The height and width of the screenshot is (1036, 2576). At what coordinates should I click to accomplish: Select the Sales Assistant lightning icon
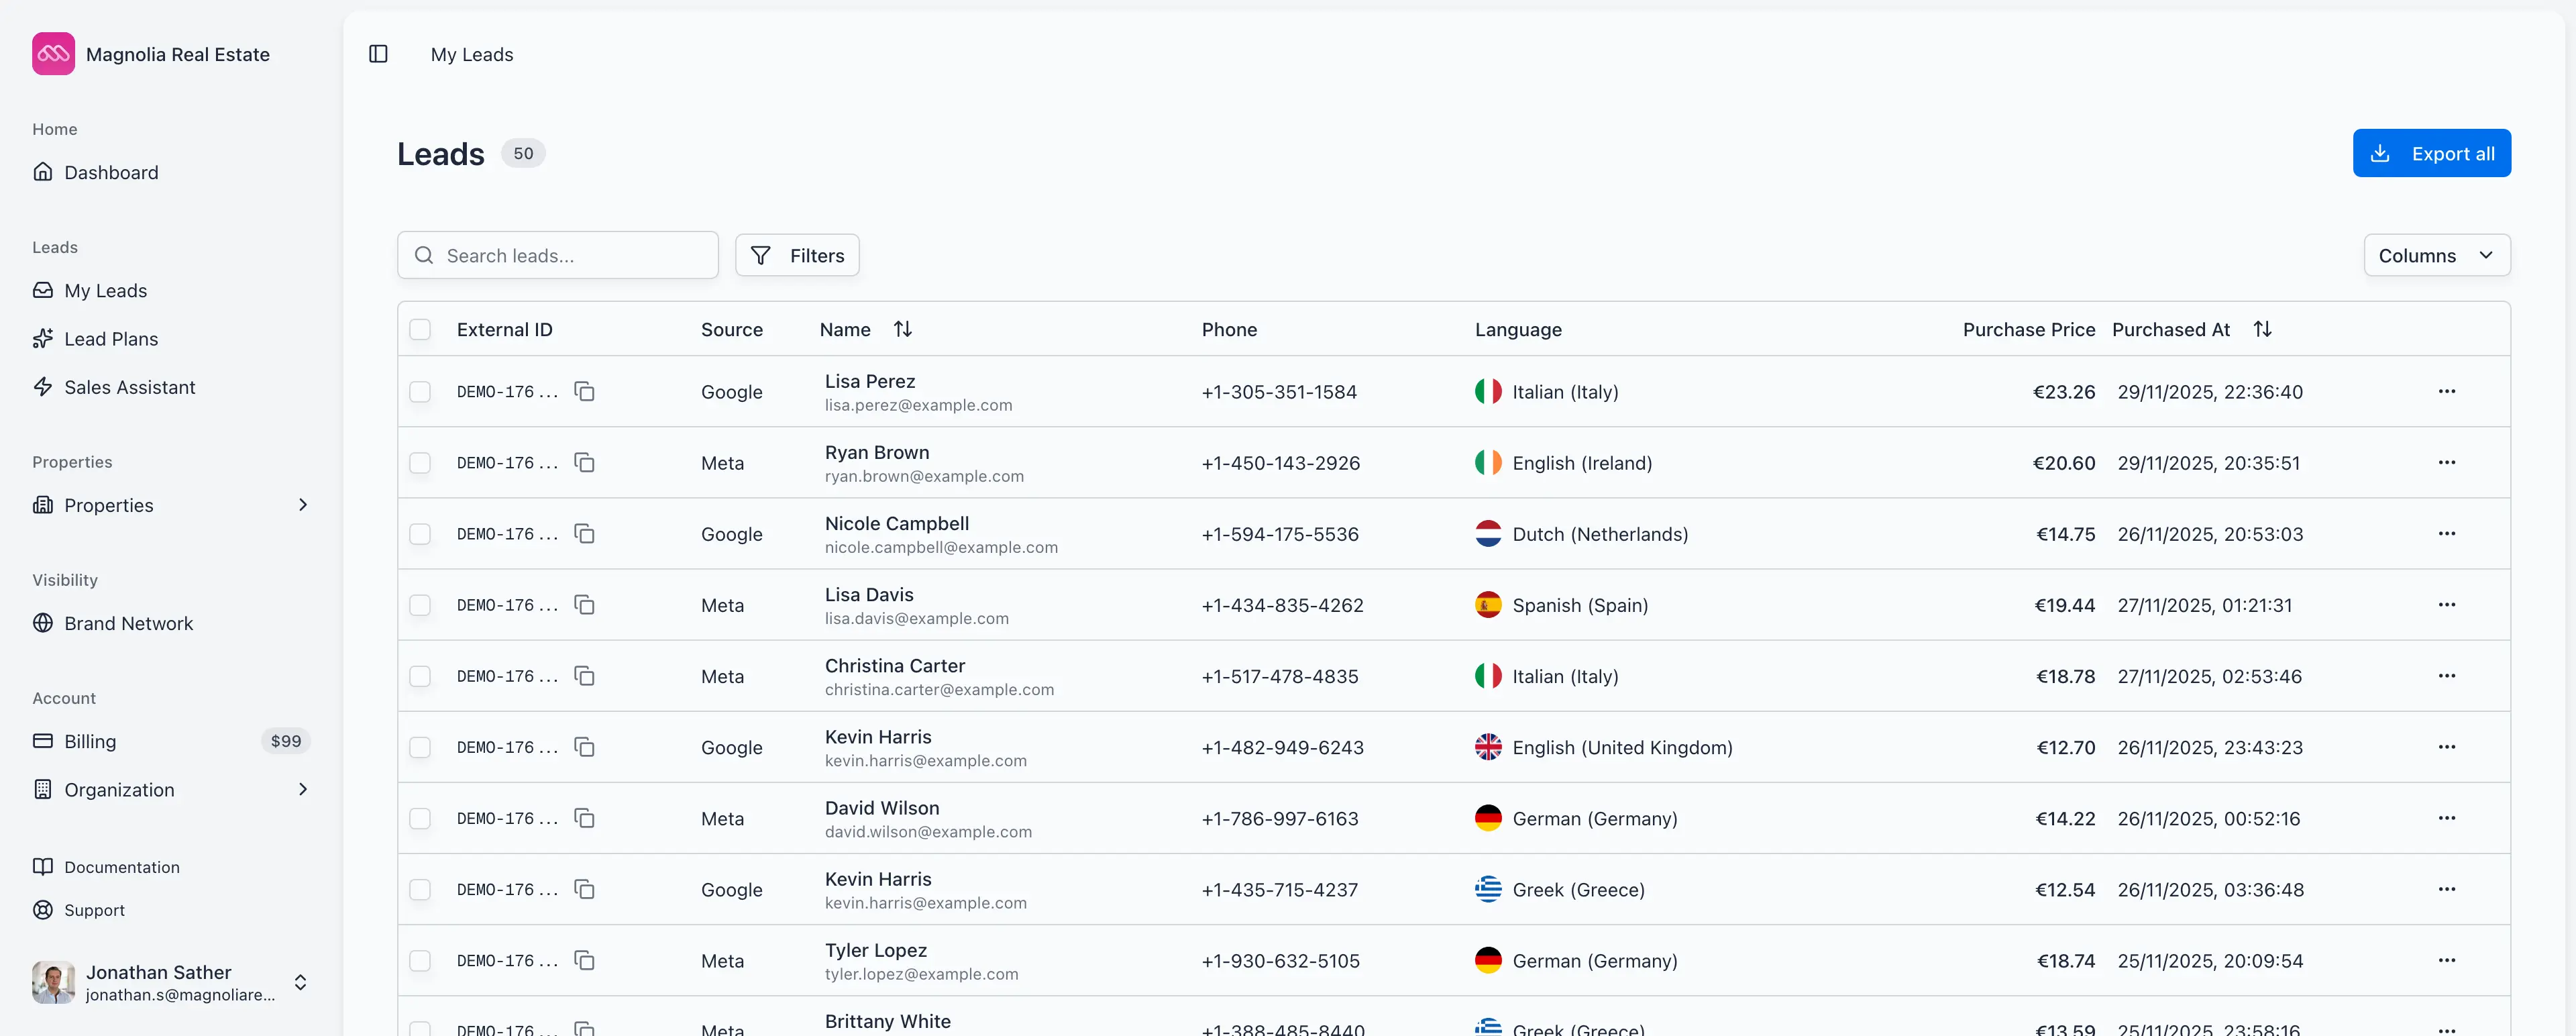(43, 387)
